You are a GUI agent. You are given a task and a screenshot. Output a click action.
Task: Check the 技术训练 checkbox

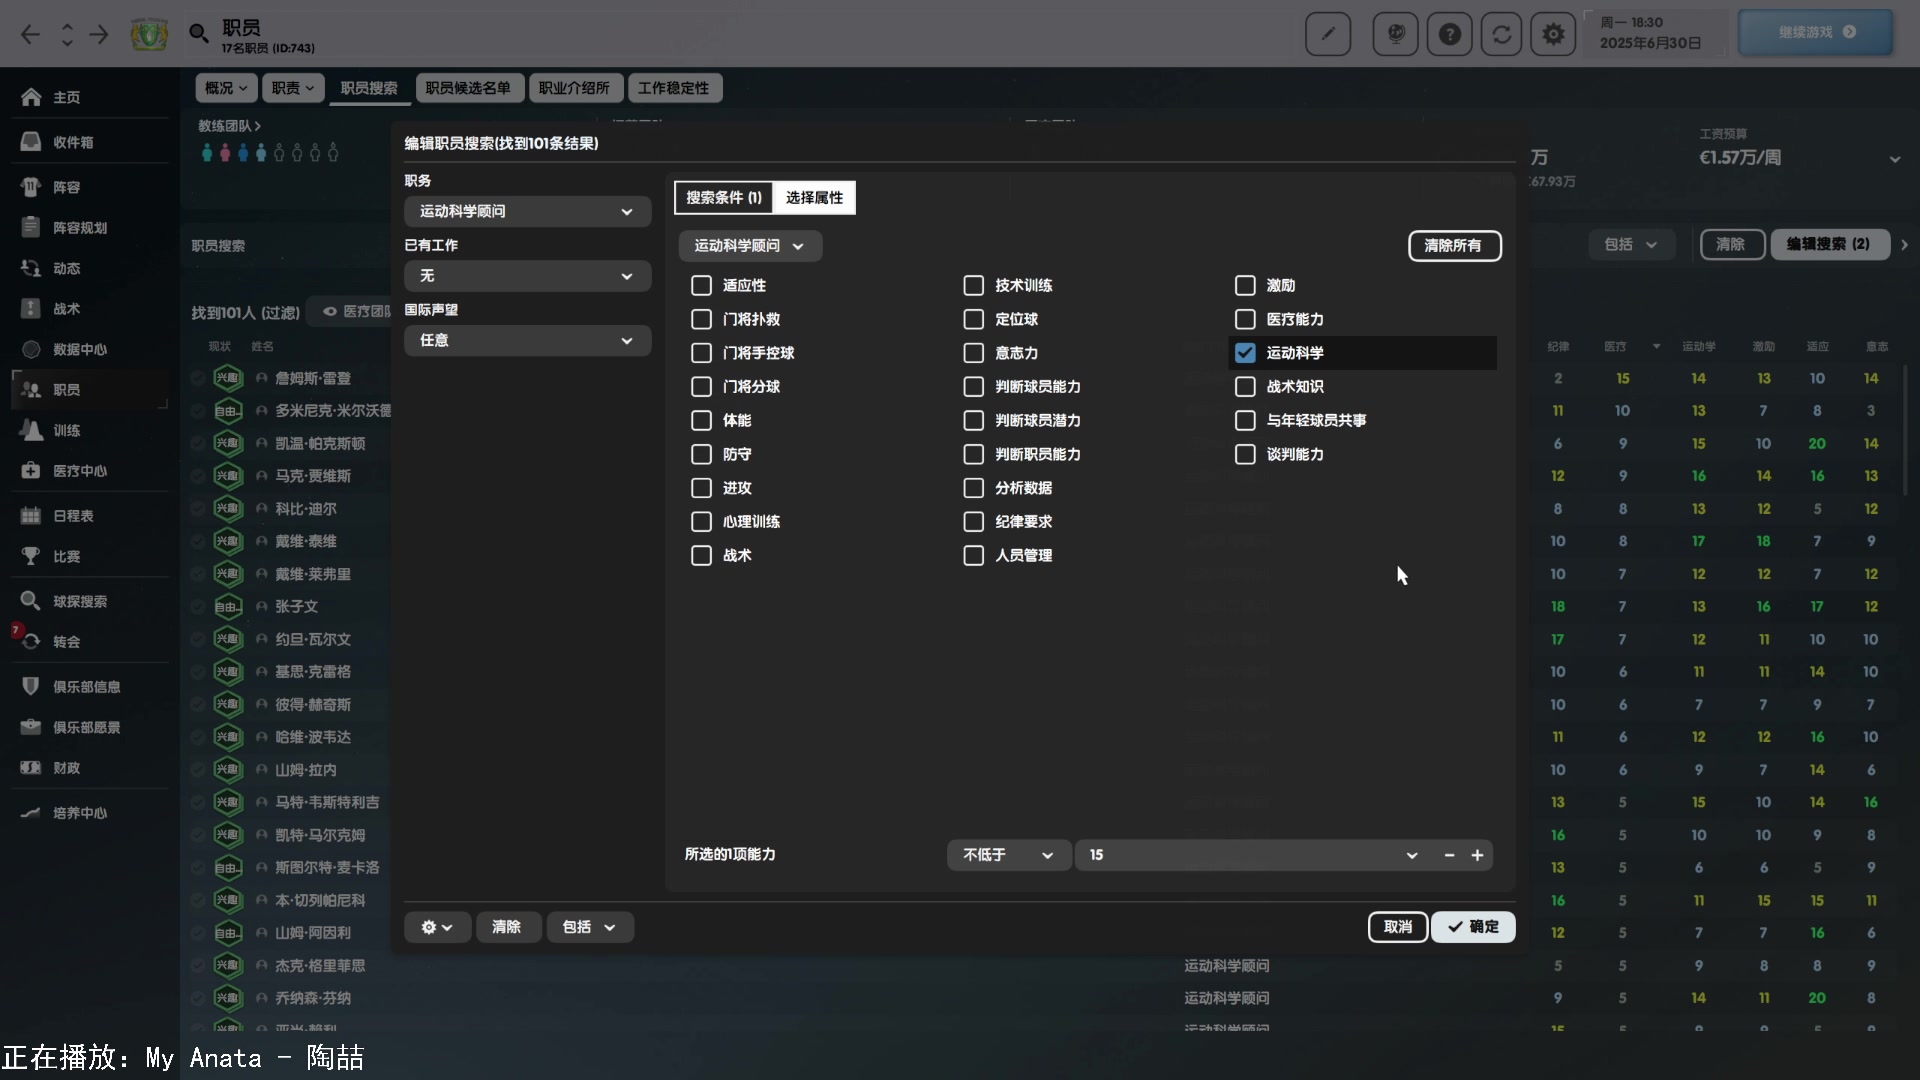click(973, 286)
